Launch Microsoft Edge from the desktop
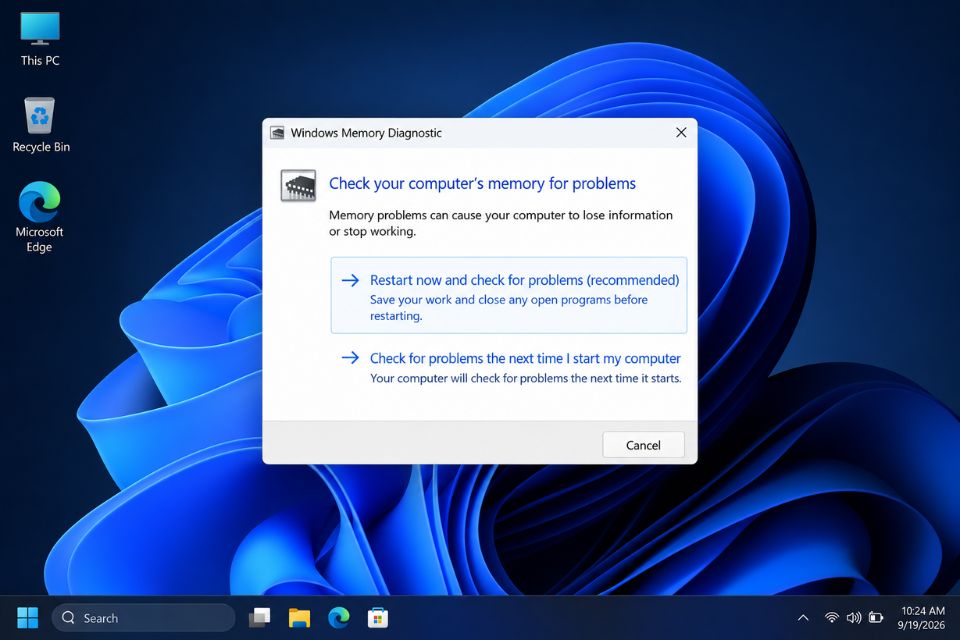Image resolution: width=960 pixels, height=640 pixels. [39, 217]
